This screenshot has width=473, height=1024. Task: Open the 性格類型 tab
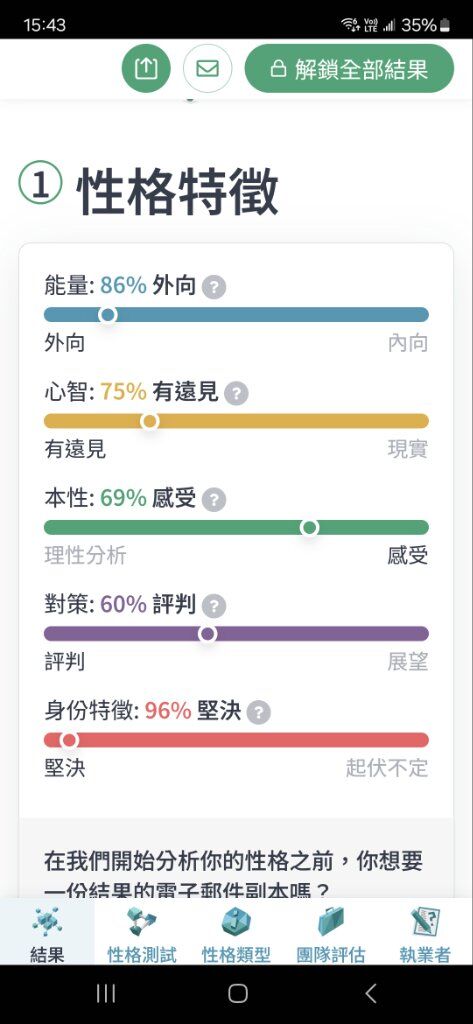[236, 932]
